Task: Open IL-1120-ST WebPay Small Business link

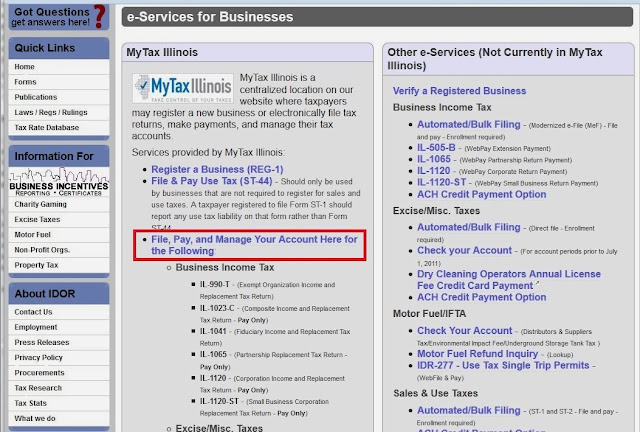Action: (441, 183)
